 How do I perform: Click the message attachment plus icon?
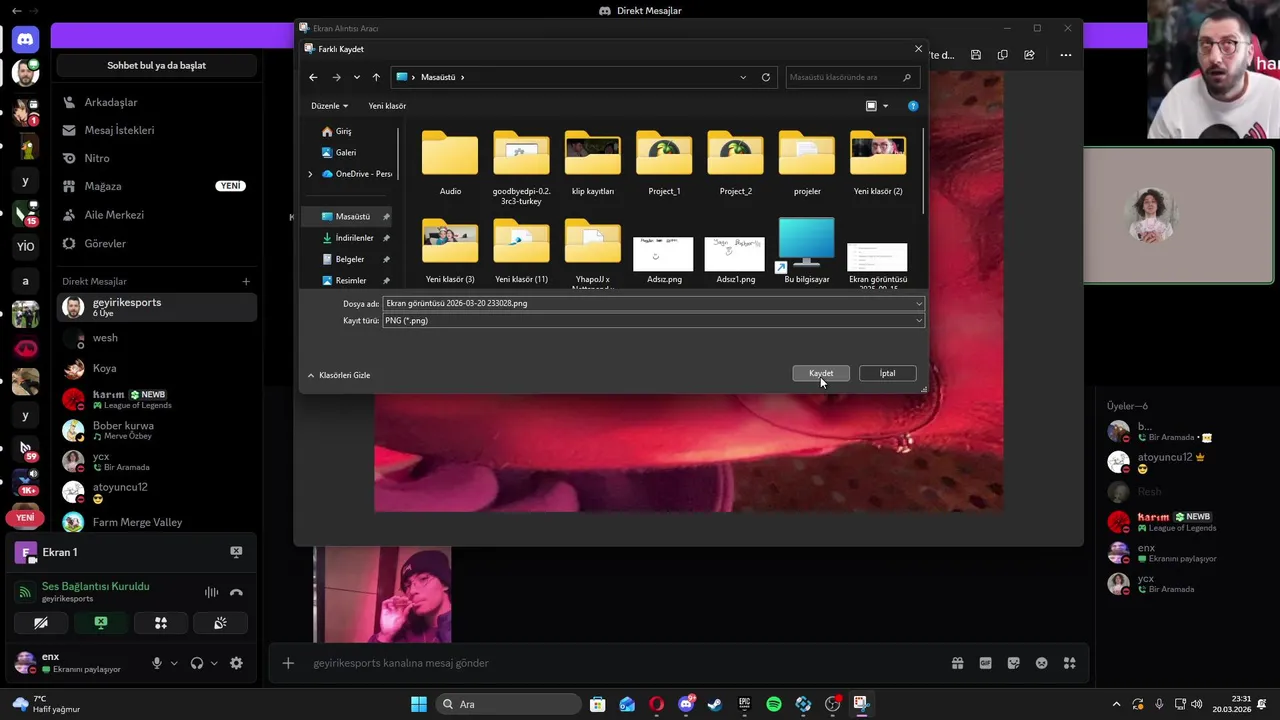288,663
